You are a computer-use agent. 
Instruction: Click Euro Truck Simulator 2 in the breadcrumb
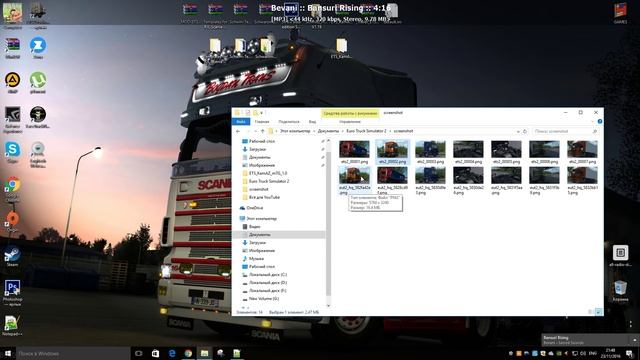tap(366, 131)
